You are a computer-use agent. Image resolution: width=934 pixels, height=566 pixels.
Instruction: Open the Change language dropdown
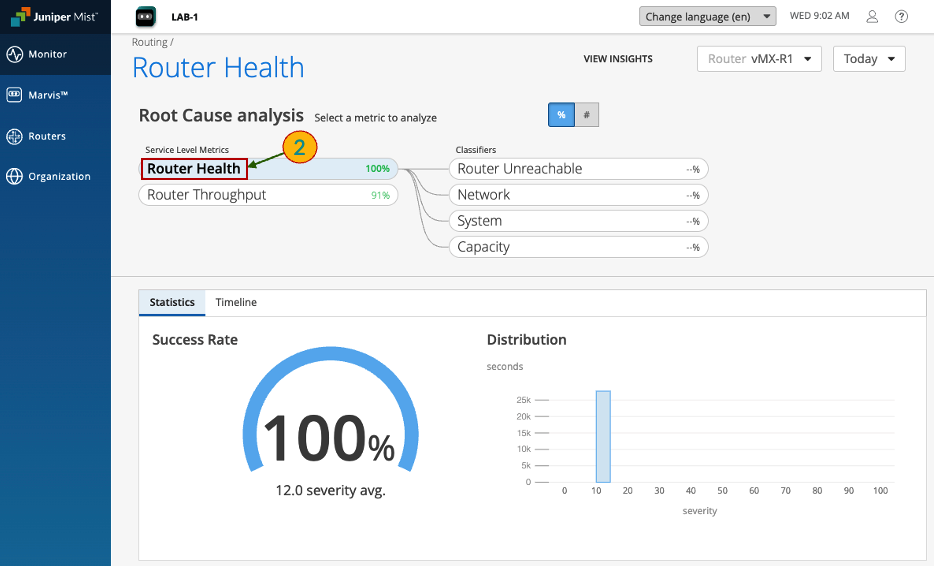[x=707, y=17]
